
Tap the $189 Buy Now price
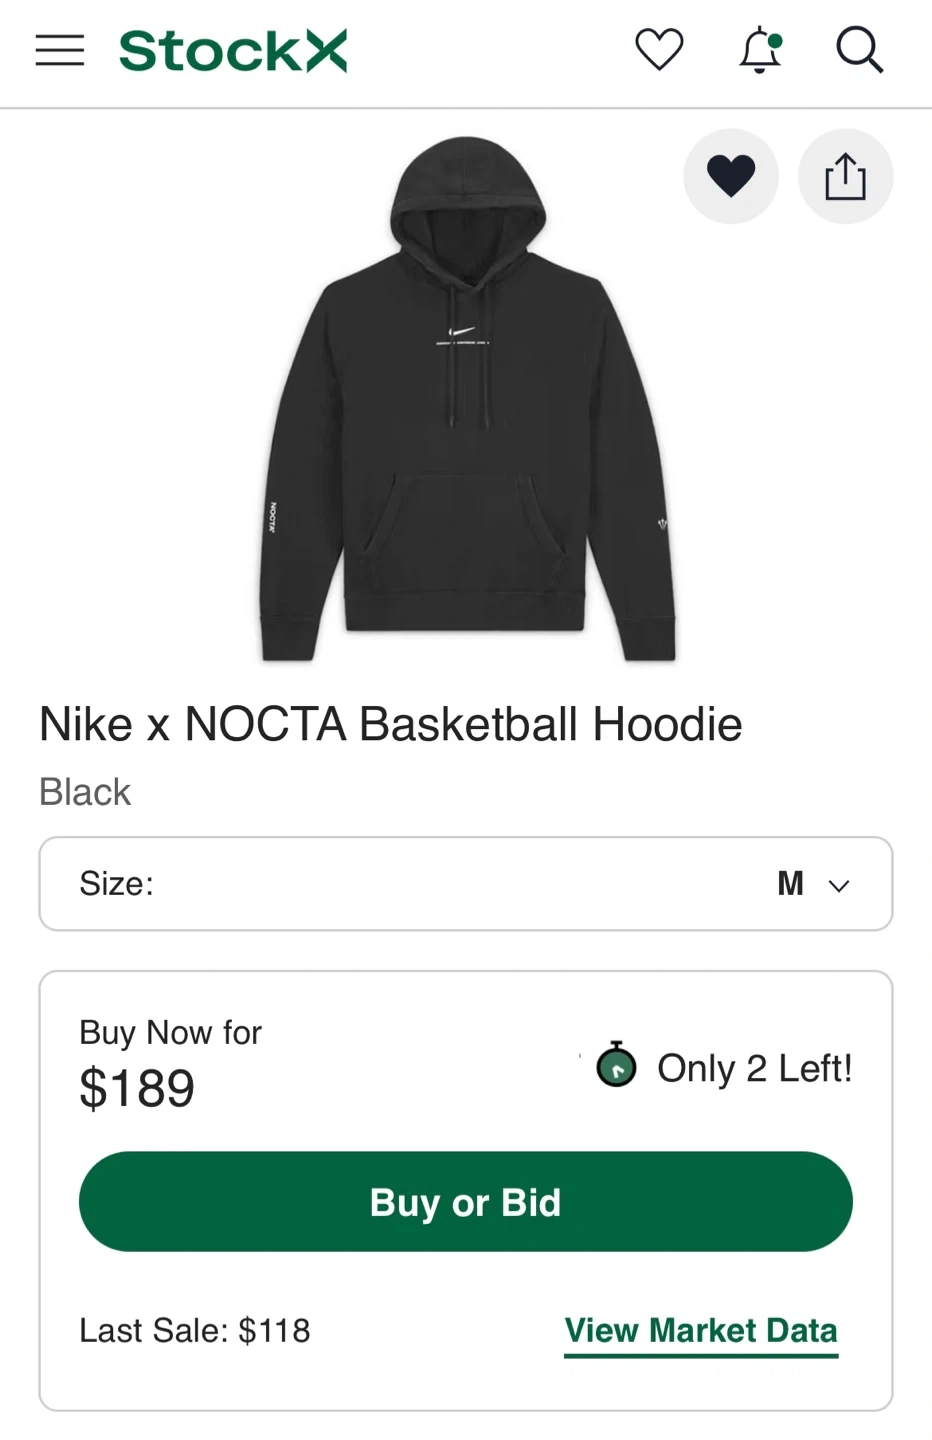click(x=137, y=1088)
